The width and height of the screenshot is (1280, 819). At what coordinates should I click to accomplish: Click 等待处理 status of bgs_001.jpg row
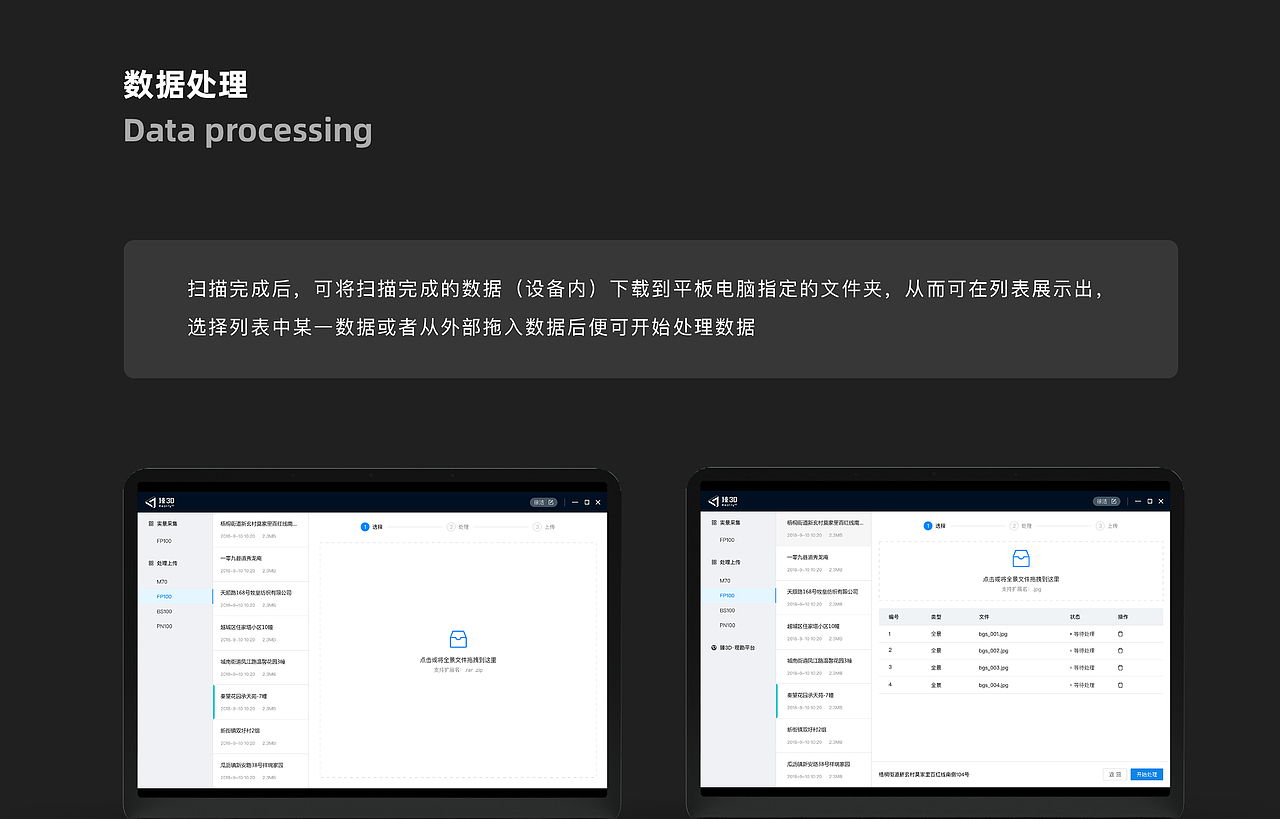1082,634
